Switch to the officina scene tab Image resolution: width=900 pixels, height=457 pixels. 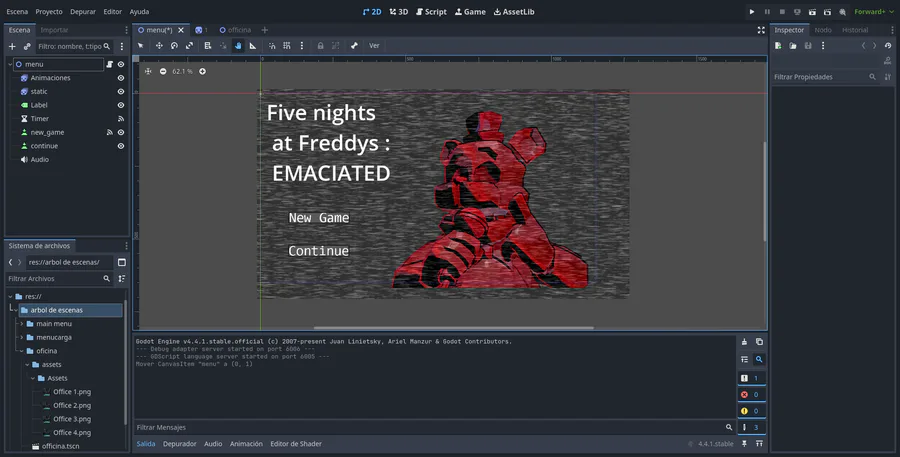[x=235, y=30]
